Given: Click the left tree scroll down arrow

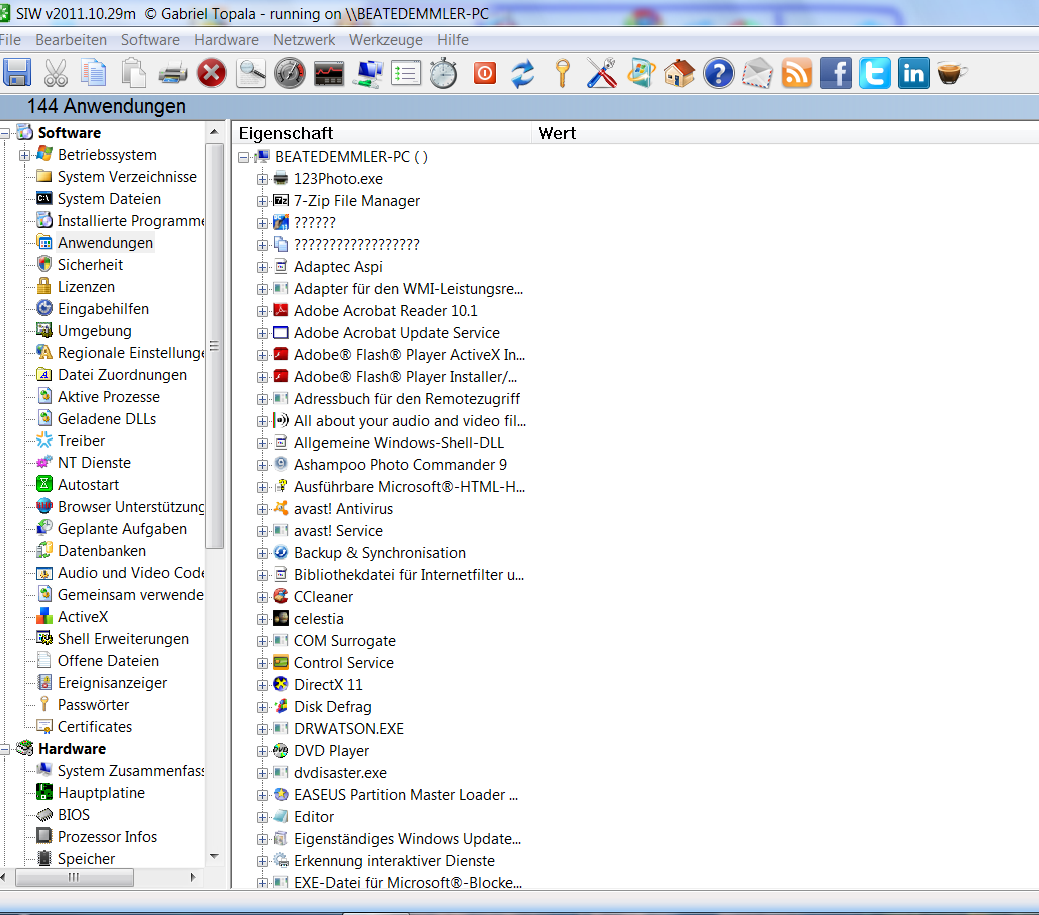Looking at the screenshot, I should (x=214, y=856).
